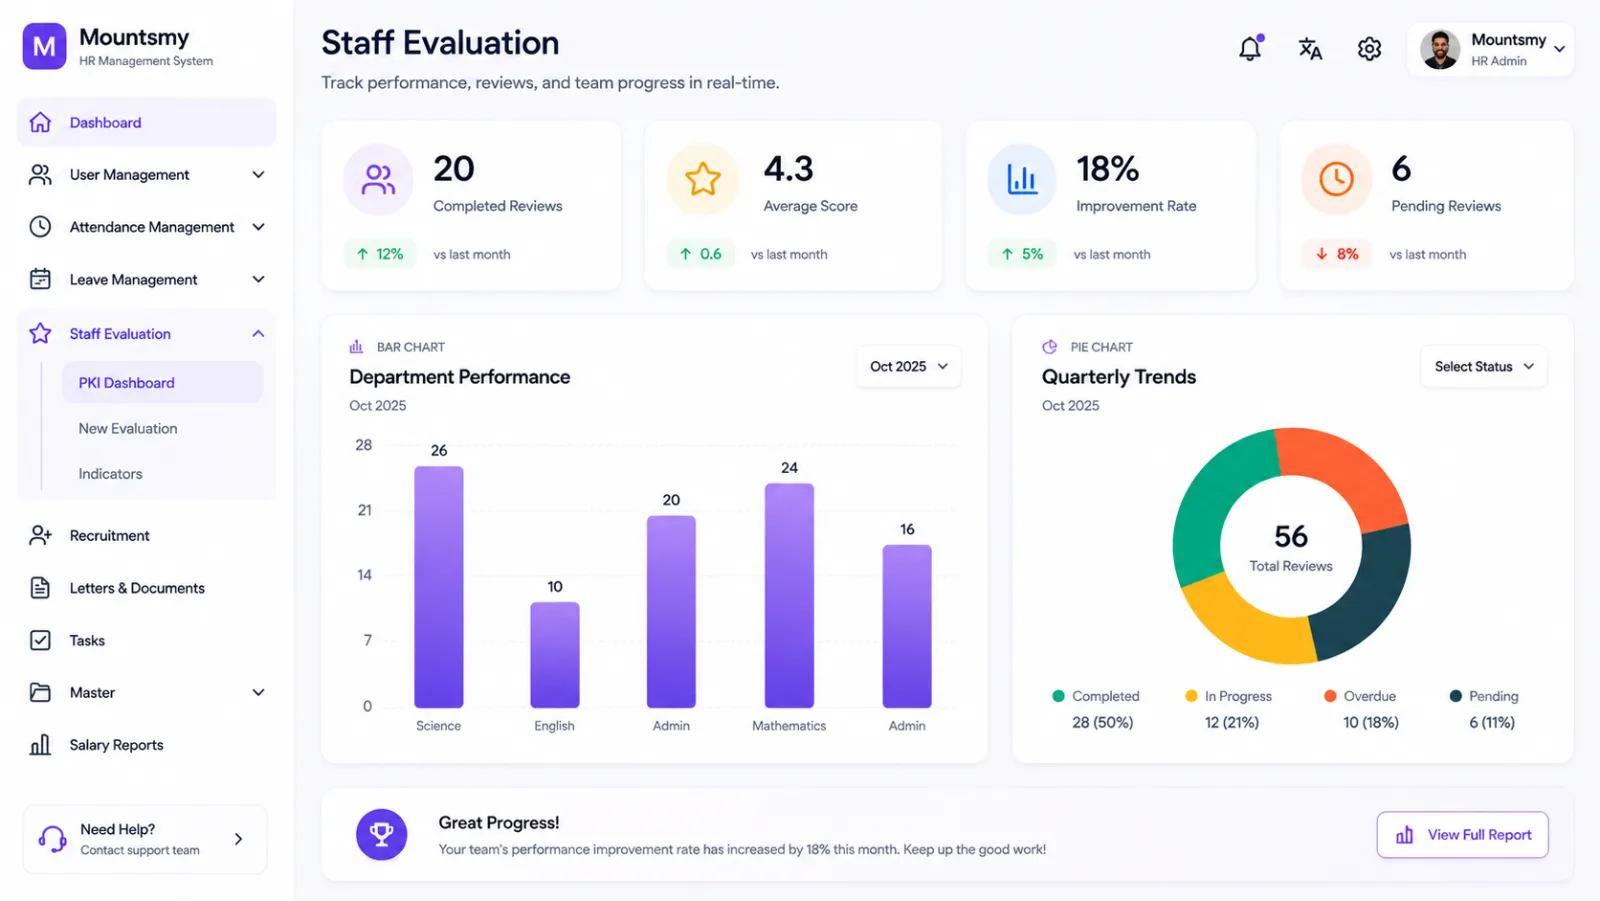Click Department Performance chart title
This screenshot has width=1600, height=901.
tap(460, 377)
